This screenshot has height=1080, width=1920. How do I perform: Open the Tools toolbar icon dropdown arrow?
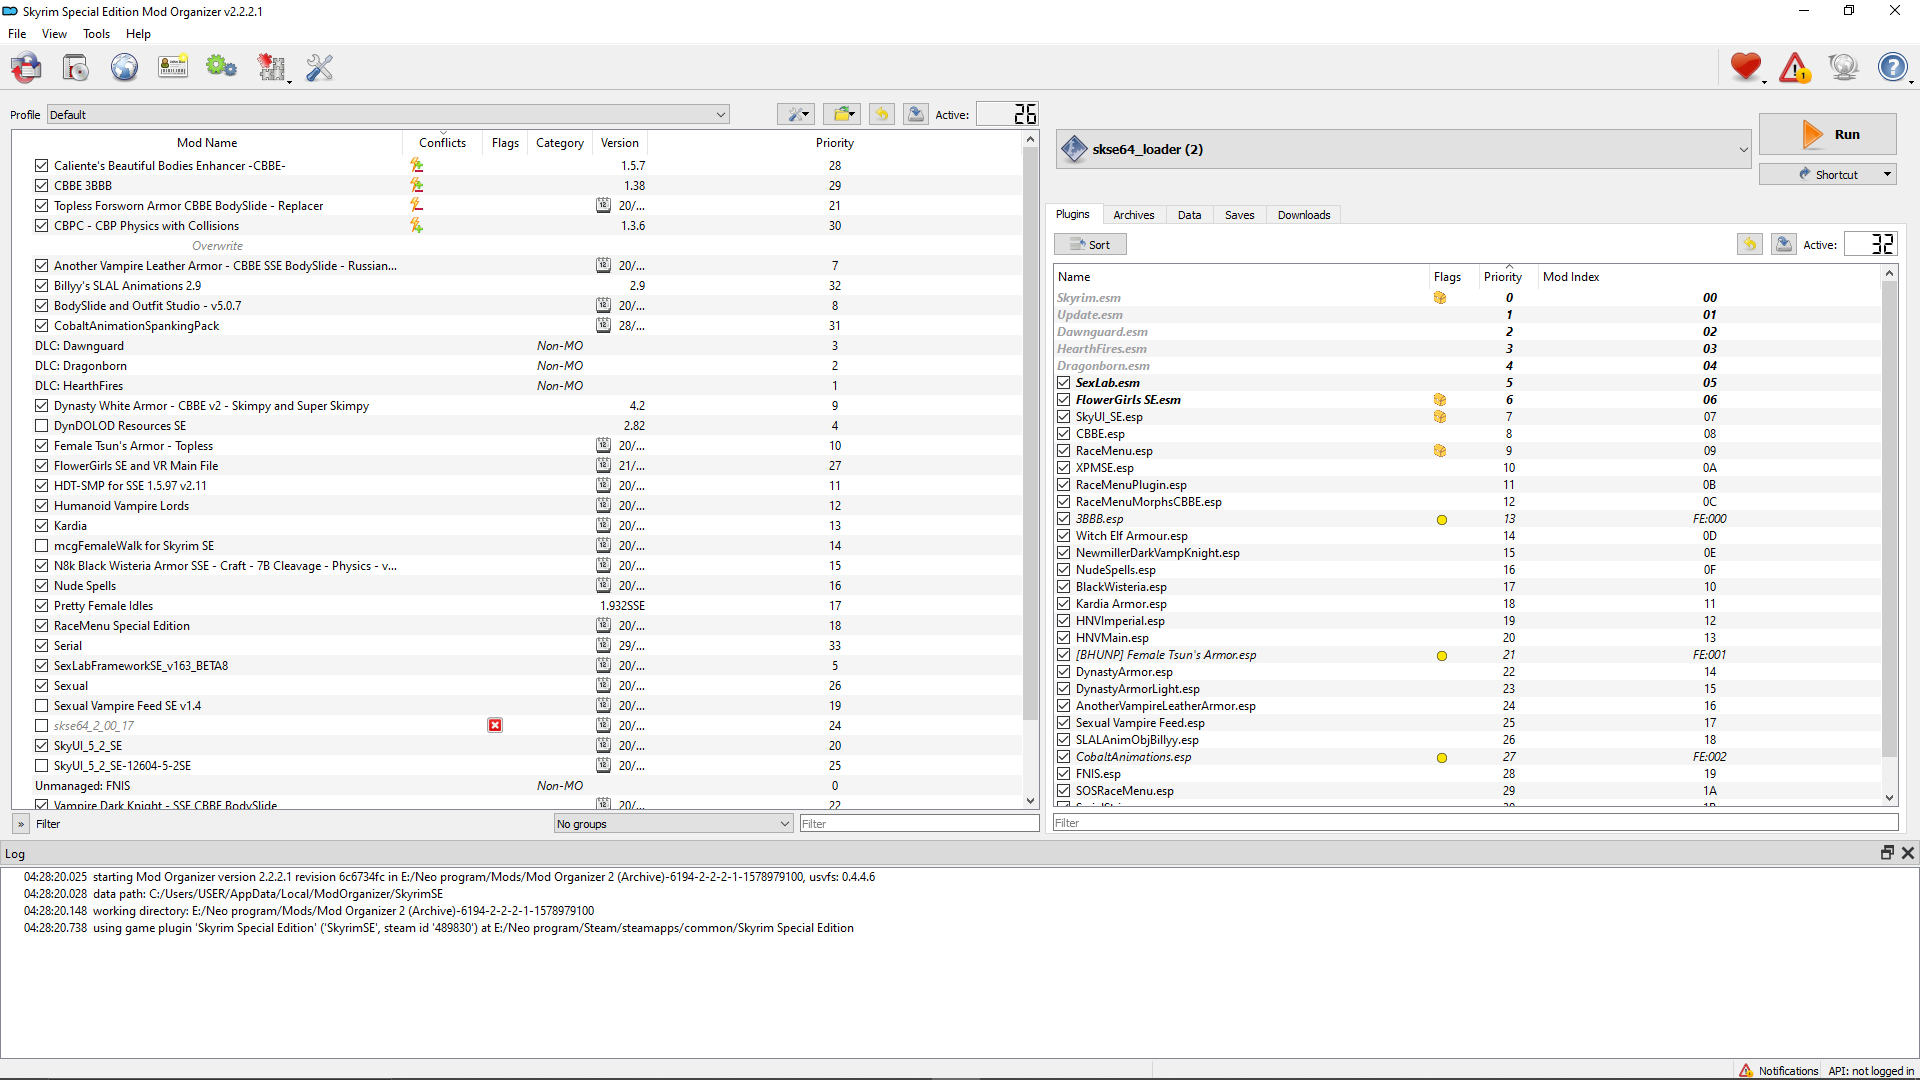(289, 81)
